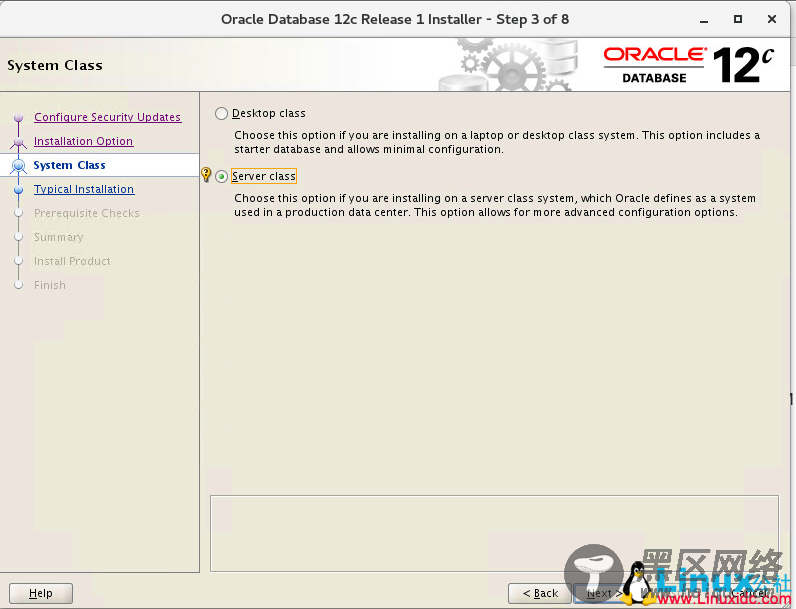The width and height of the screenshot is (796, 609).
Task: Select the Server class radio button
Action: coord(221,177)
